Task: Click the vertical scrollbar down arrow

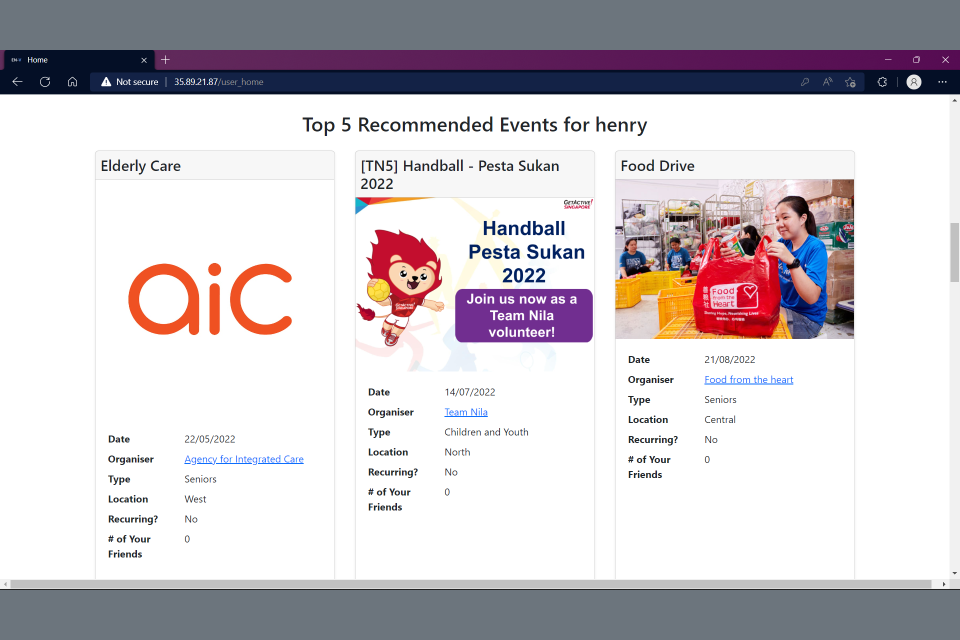Action: point(954,574)
